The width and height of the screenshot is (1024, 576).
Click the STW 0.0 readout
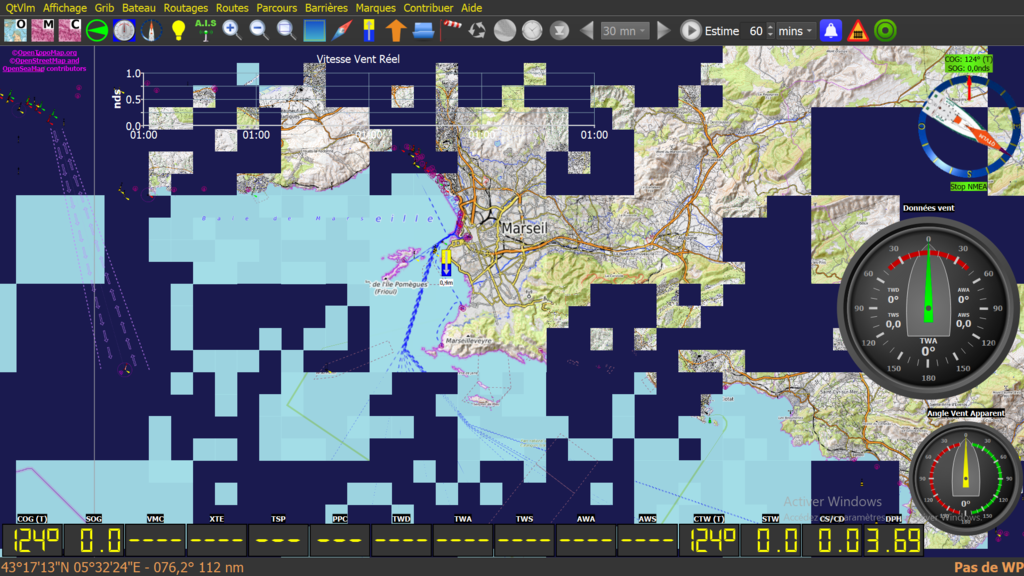pos(771,541)
